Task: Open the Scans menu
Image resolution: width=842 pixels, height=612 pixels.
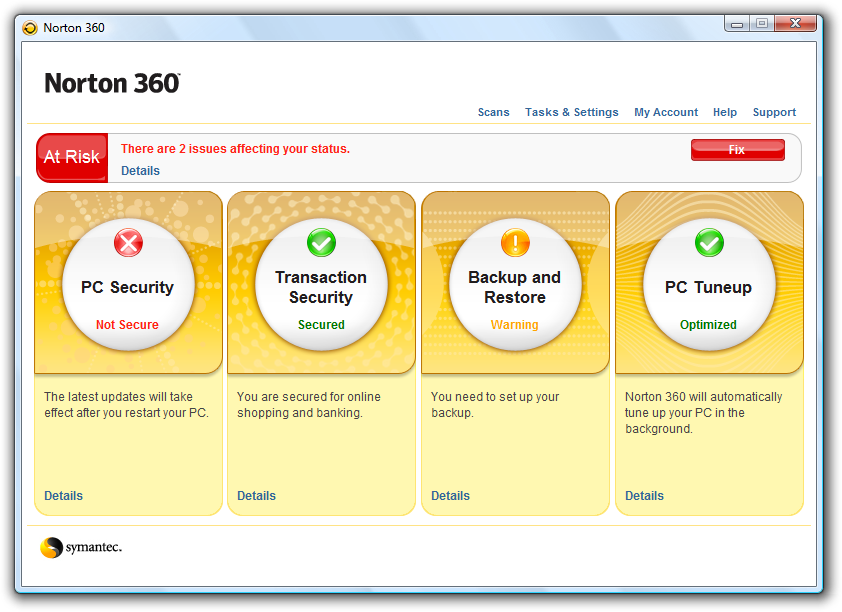Action: tap(493, 112)
